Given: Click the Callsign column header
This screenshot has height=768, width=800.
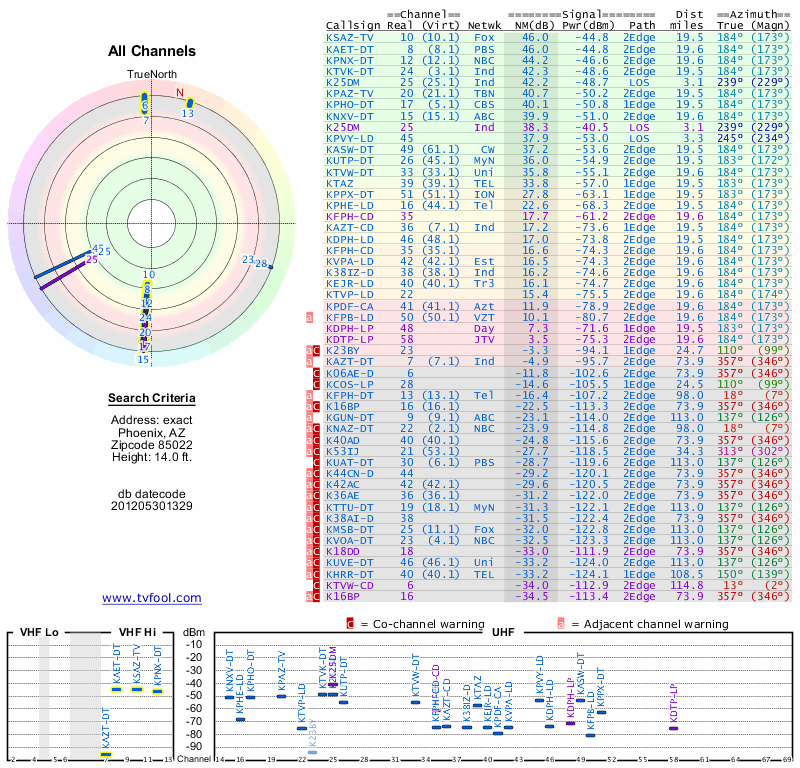Looking at the screenshot, I should tap(353, 26).
